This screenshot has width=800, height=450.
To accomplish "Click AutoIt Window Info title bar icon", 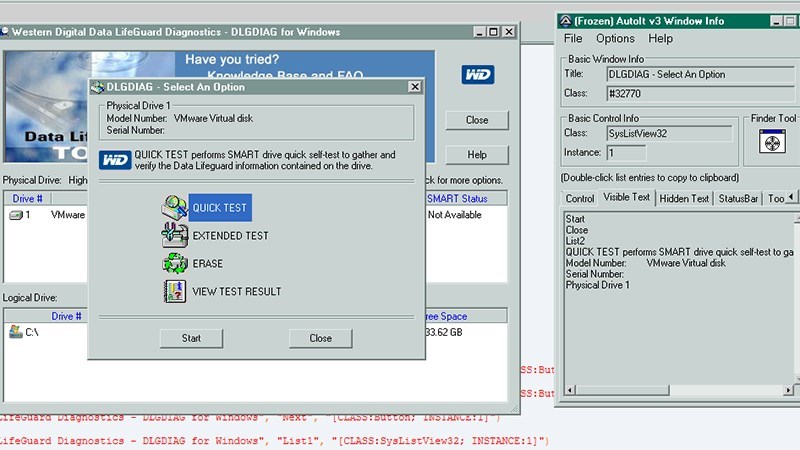I will click(565, 21).
